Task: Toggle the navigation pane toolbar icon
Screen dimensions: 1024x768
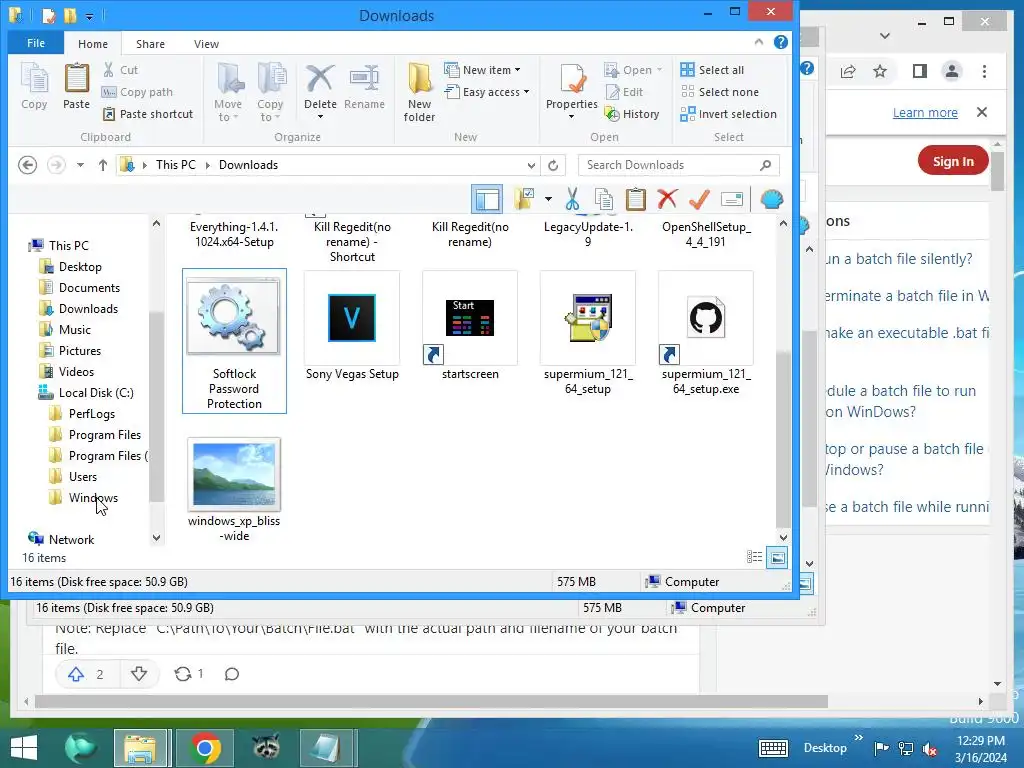Action: 487,199
